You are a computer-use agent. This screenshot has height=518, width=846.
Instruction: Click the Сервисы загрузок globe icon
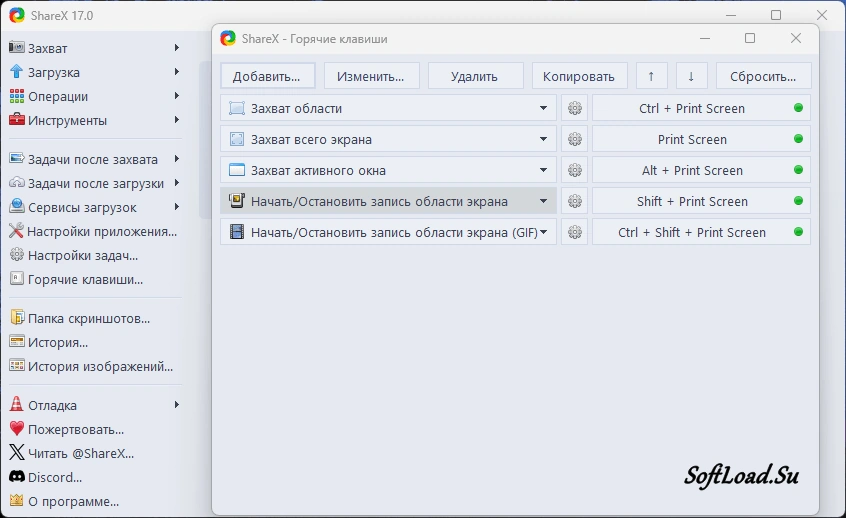tap(17, 207)
